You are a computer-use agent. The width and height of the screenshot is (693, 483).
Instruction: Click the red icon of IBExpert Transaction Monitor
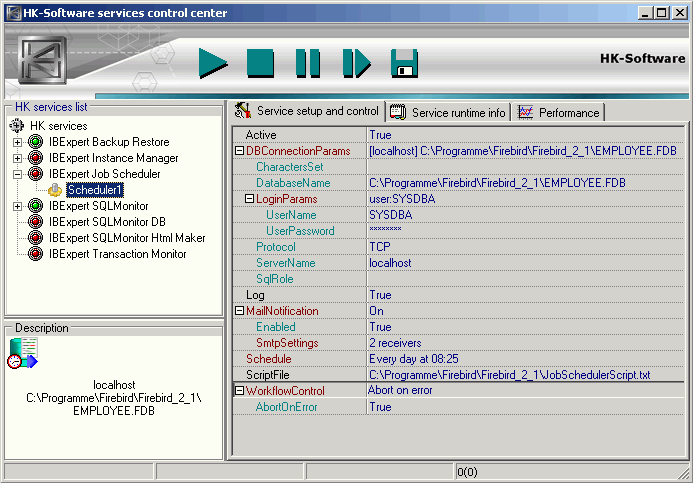pyautogui.click(x=35, y=254)
